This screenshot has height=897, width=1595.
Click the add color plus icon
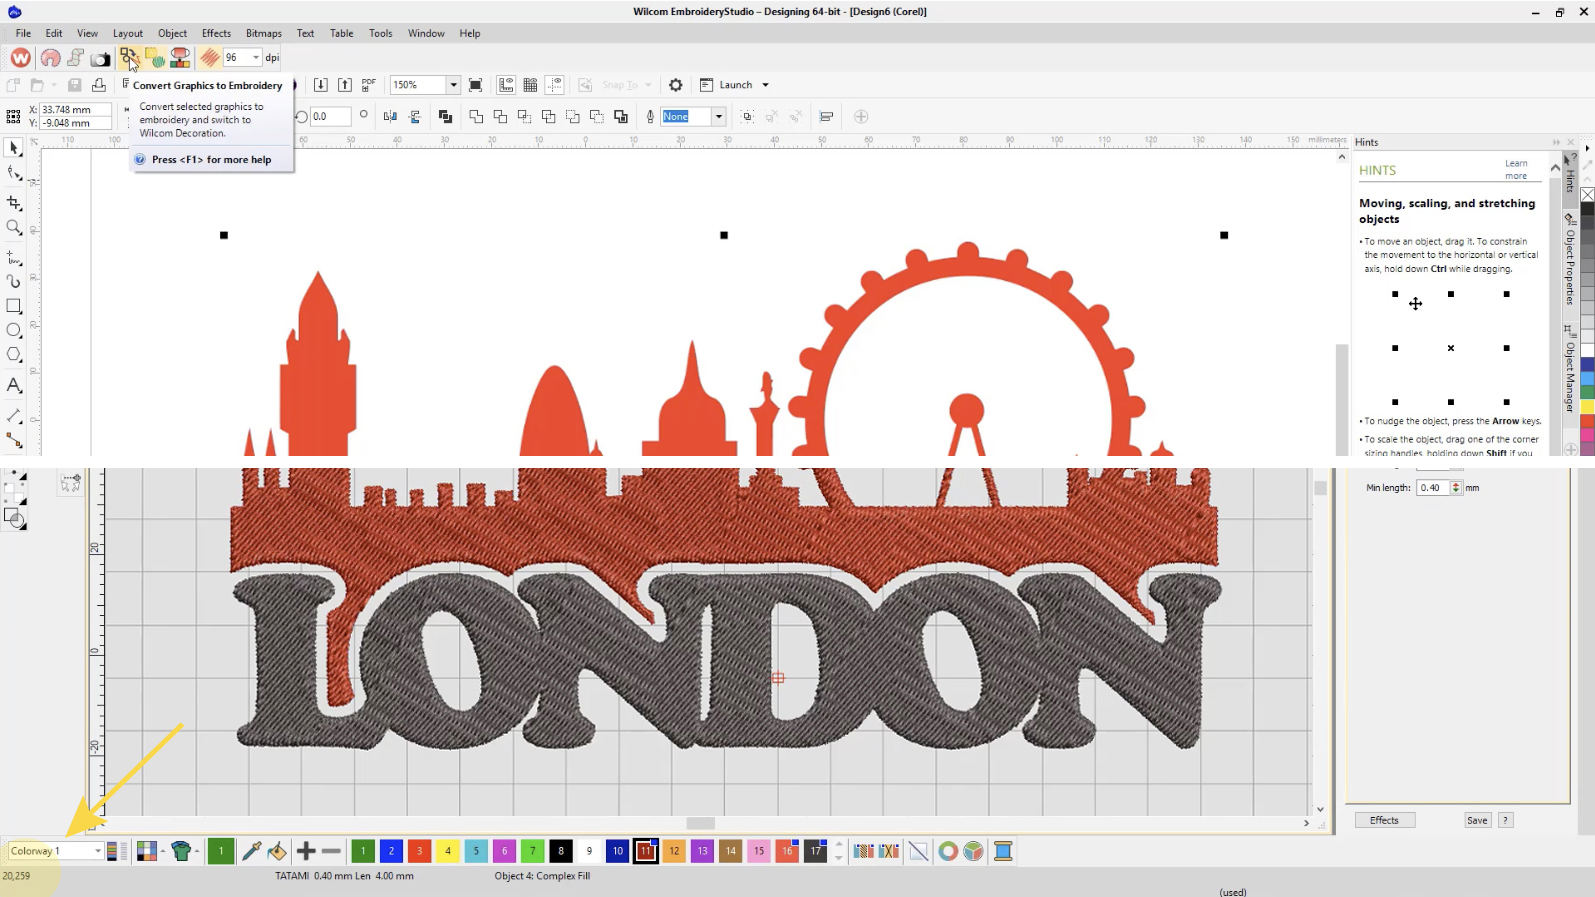click(x=306, y=851)
